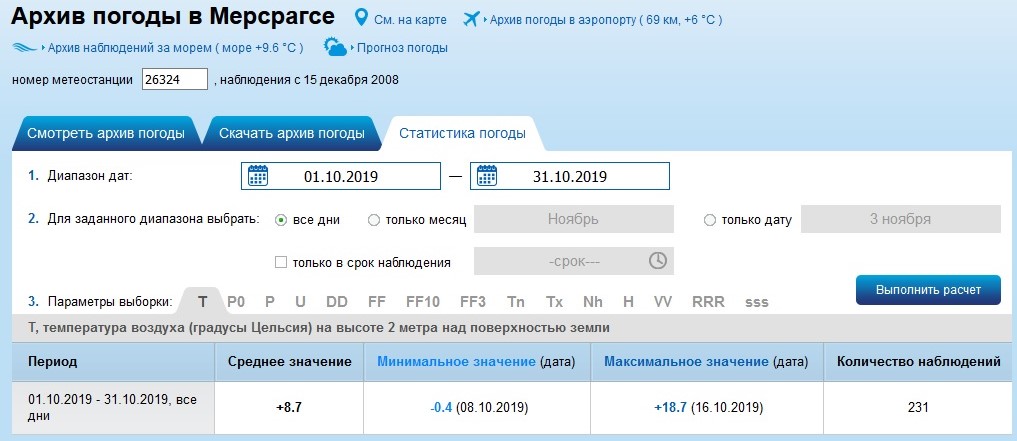
Task: Select the H parameter tab
Action: pyautogui.click(x=628, y=302)
